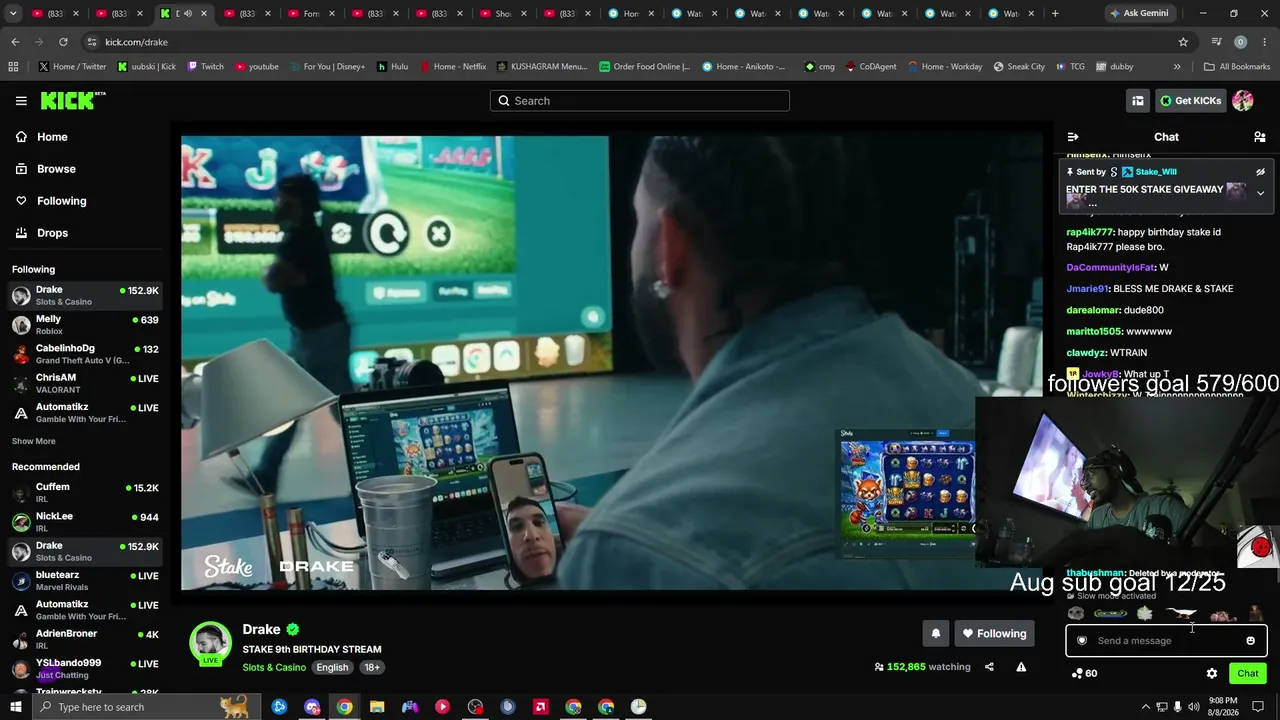
Task: Expand followed channels with Show More
Action: pyautogui.click(x=34, y=441)
